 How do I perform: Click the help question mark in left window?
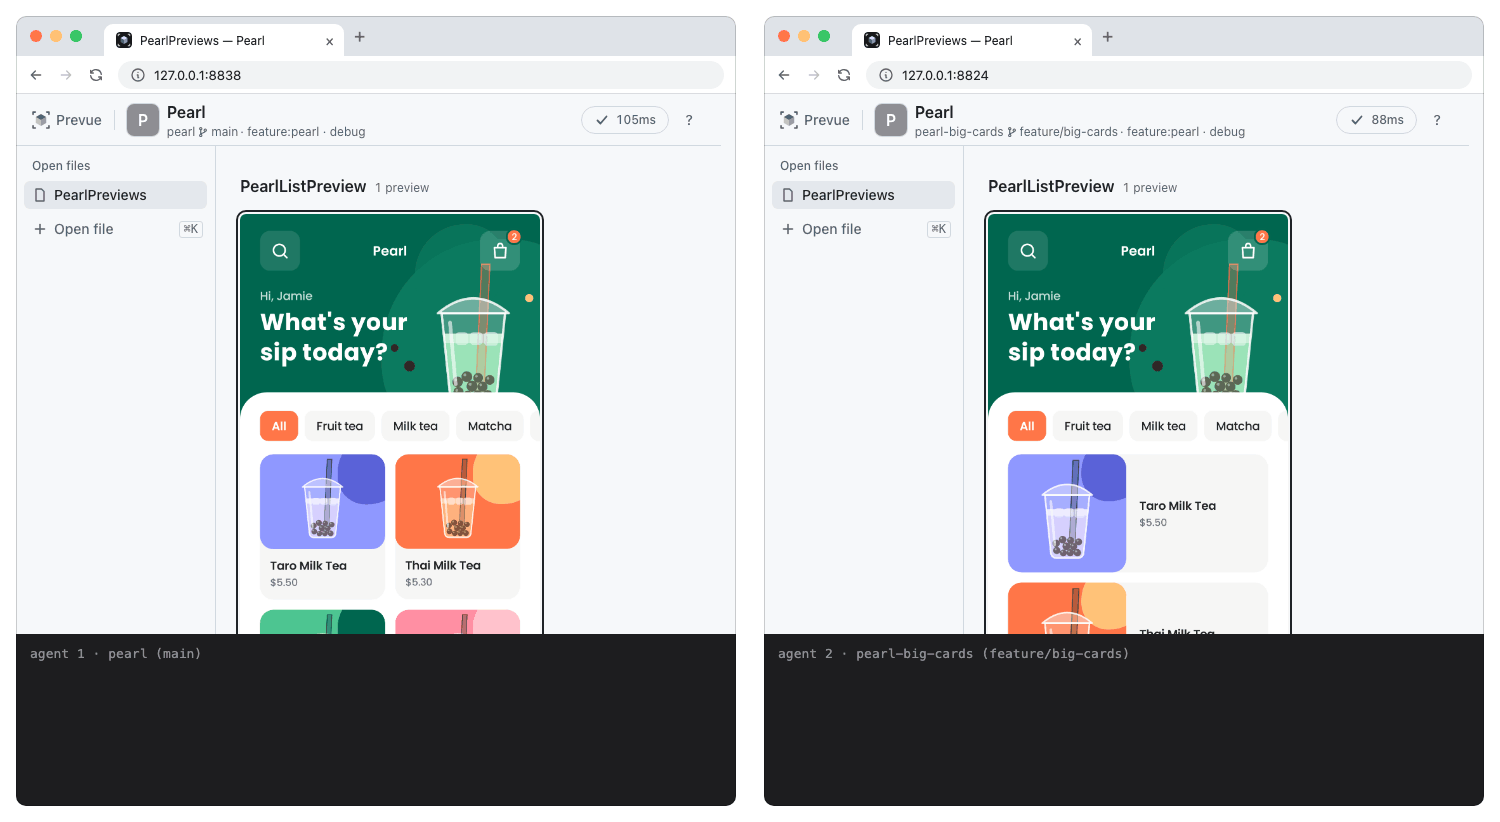click(x=689, y=120)
